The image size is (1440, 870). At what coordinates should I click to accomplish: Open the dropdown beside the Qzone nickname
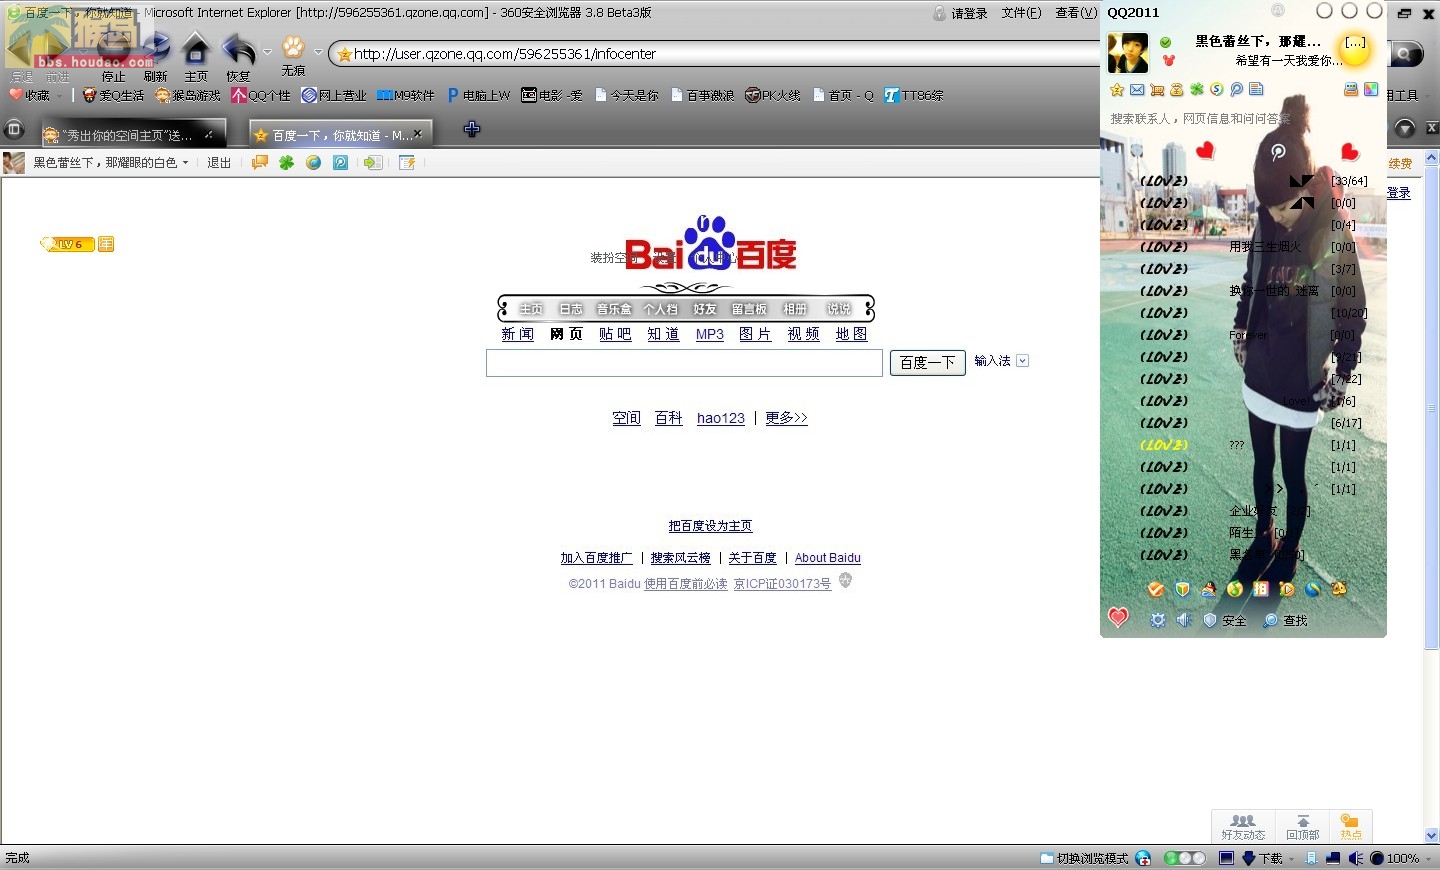pyautogui.click(x=185, y=163)
